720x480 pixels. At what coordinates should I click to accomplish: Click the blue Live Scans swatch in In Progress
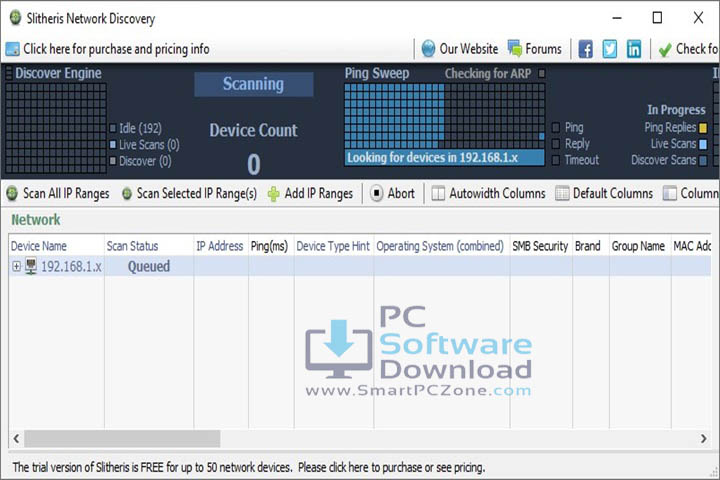[x=703, y=145]
